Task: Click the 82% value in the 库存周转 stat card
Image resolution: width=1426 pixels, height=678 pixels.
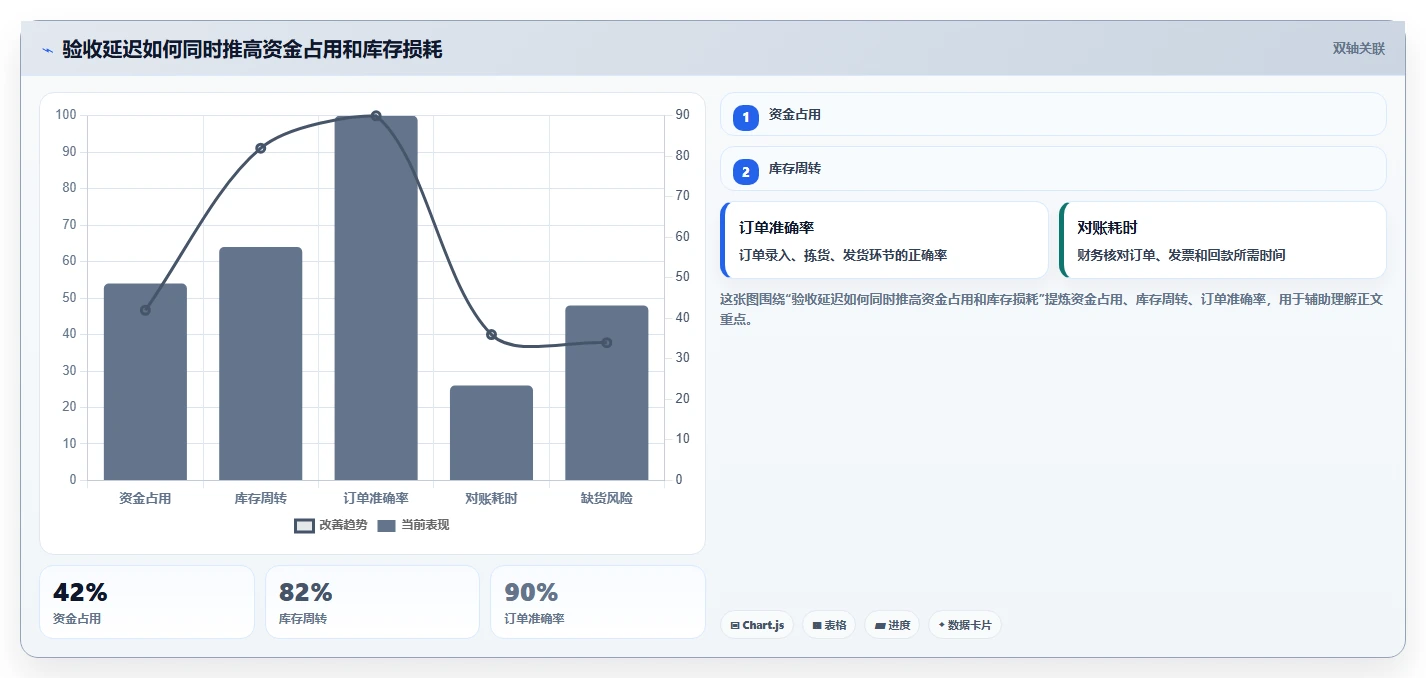Action: (306, 592)
